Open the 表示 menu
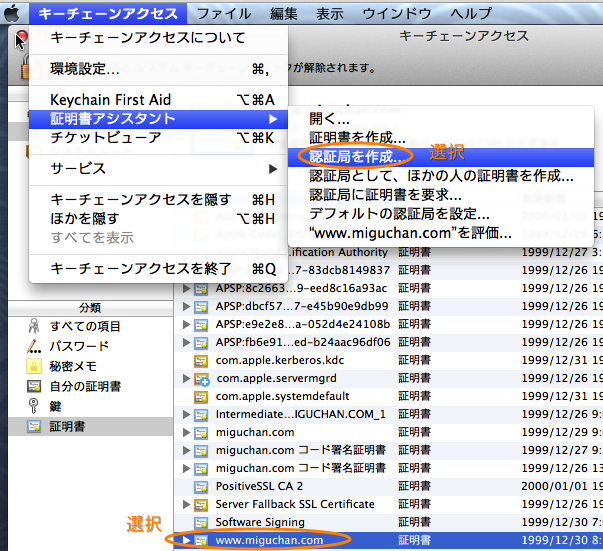The height and width of the screenshot is (551, 603). click(x=330, y=13)
